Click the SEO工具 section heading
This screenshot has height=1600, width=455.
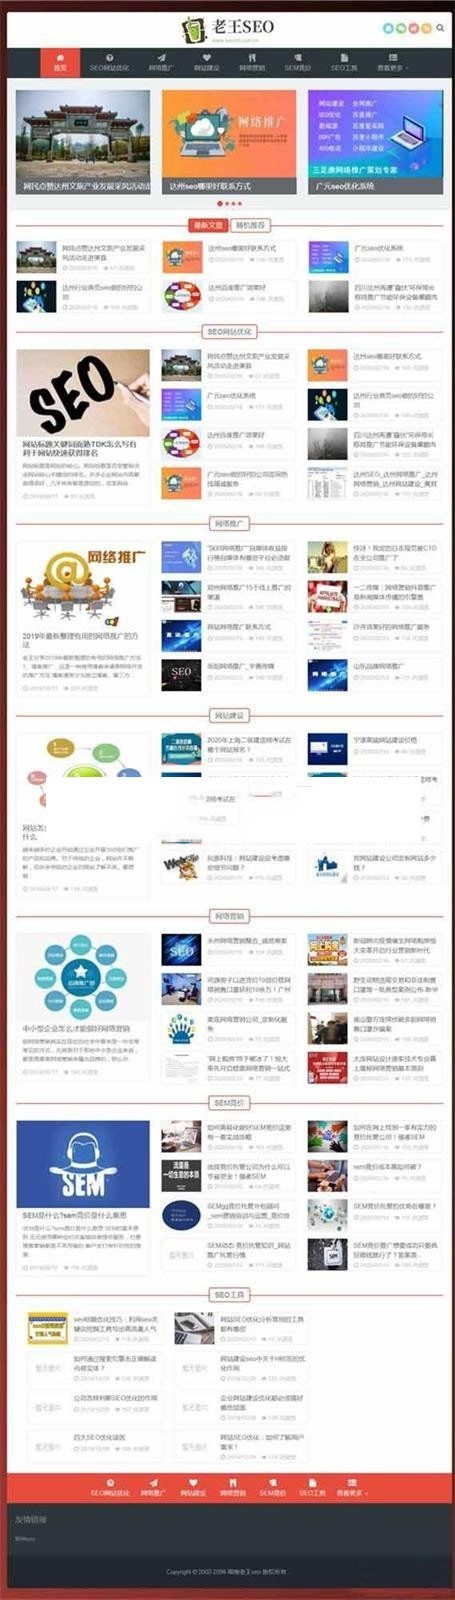[x=229, y=1294]
